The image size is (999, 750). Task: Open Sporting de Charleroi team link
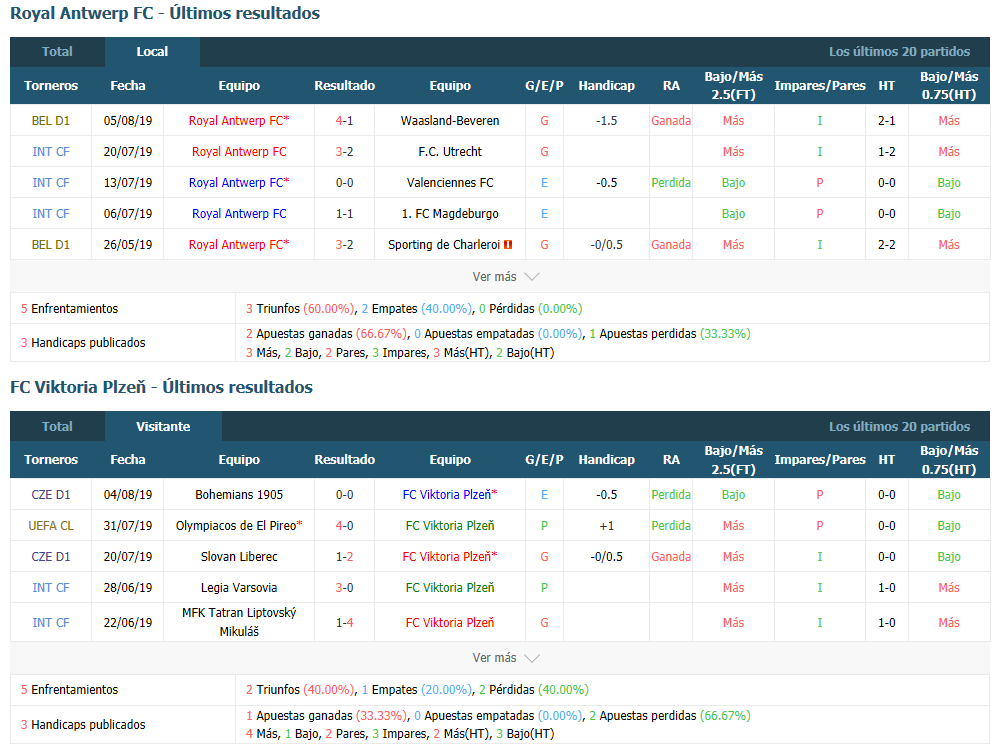(444, 245)
